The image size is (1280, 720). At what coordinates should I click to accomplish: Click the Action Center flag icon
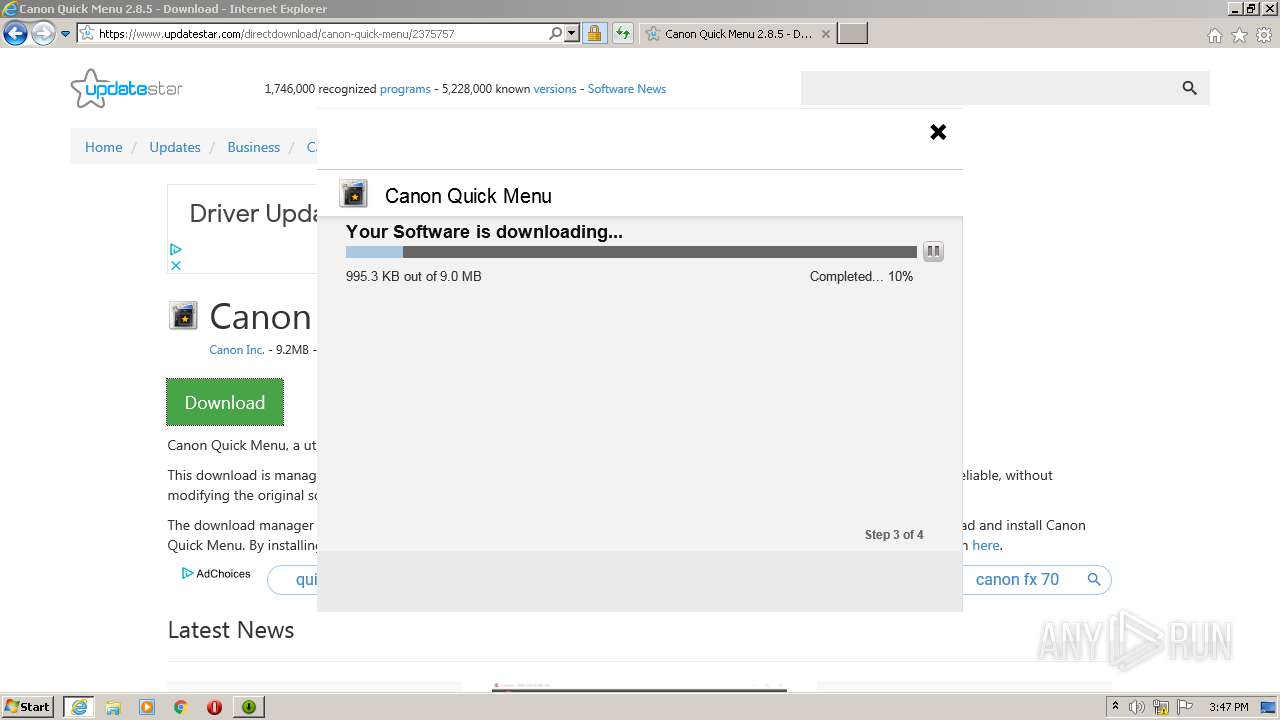click(x=1184, y=707)
